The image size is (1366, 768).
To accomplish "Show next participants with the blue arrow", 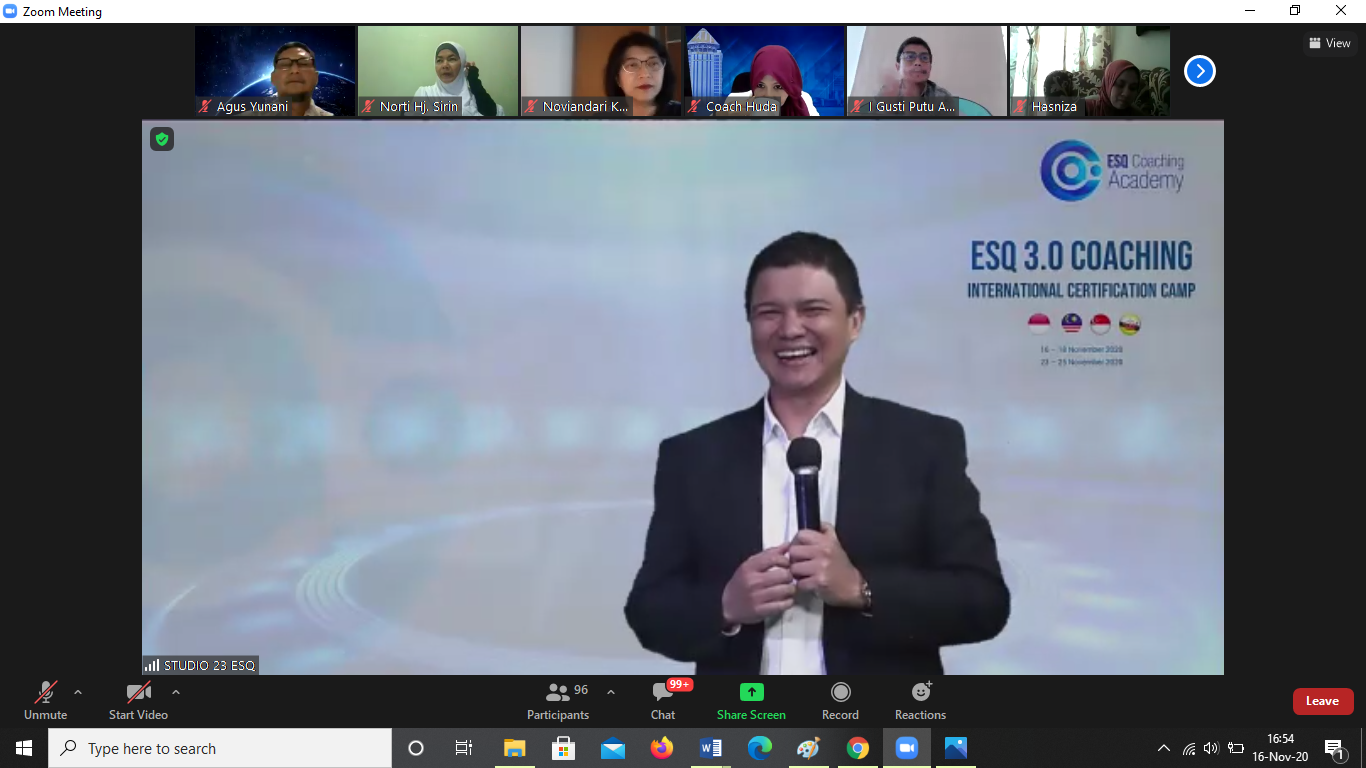I will [x=1199, y=71].
